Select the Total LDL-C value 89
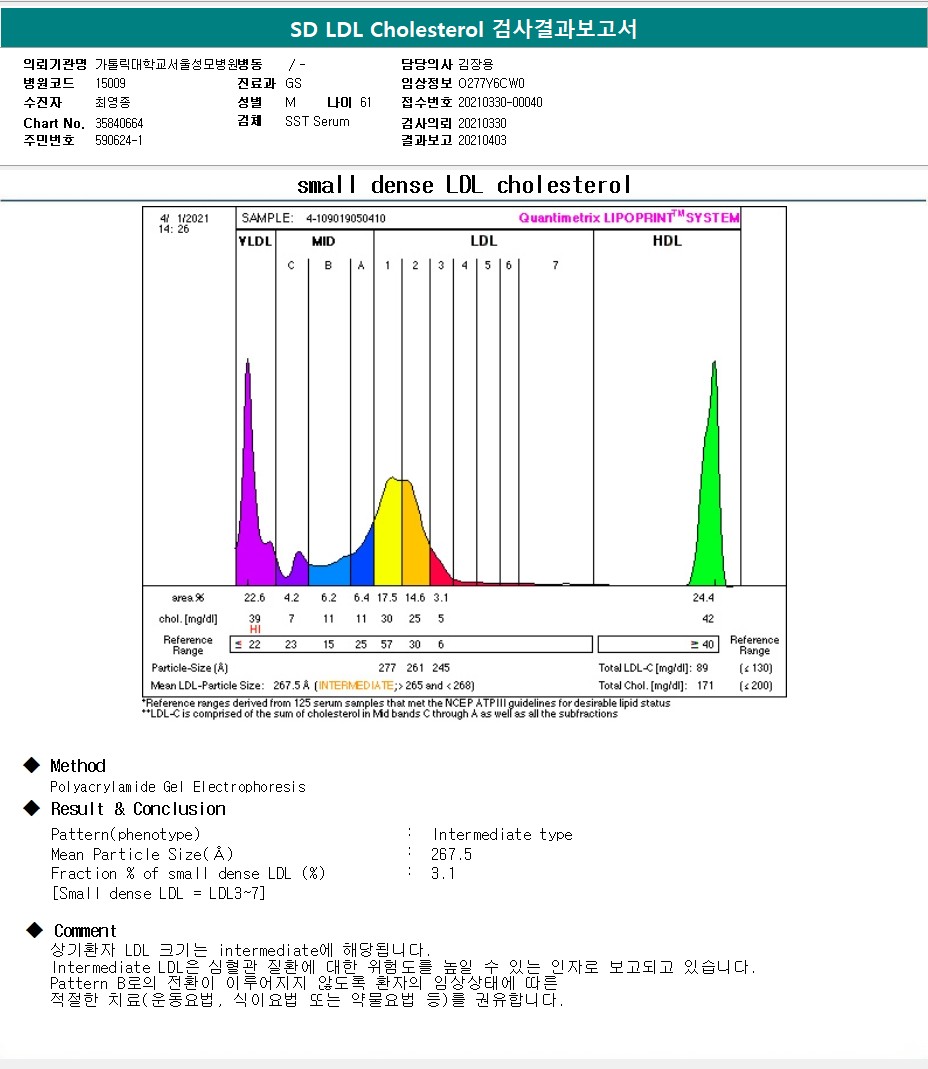The image size is (928, 1069). point(702,667)
